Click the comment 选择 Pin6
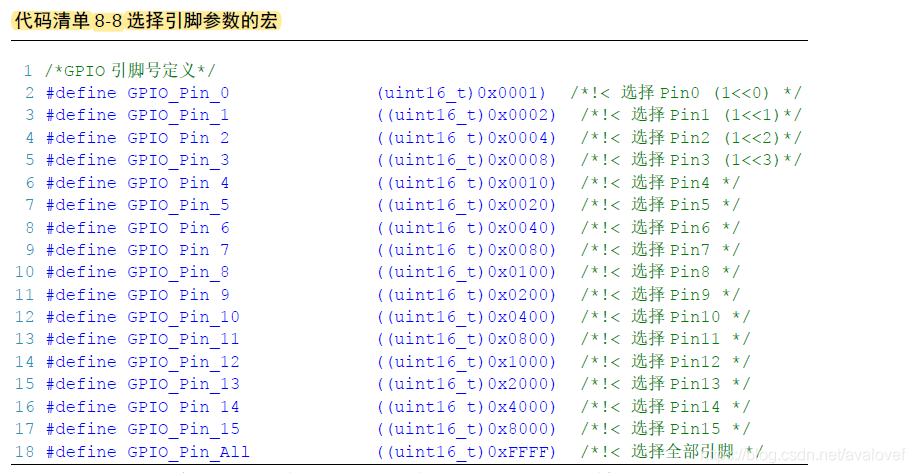Image resolution: width=915 pixels, height=473 pixels. pyautogui.click(x=670, y=227)
